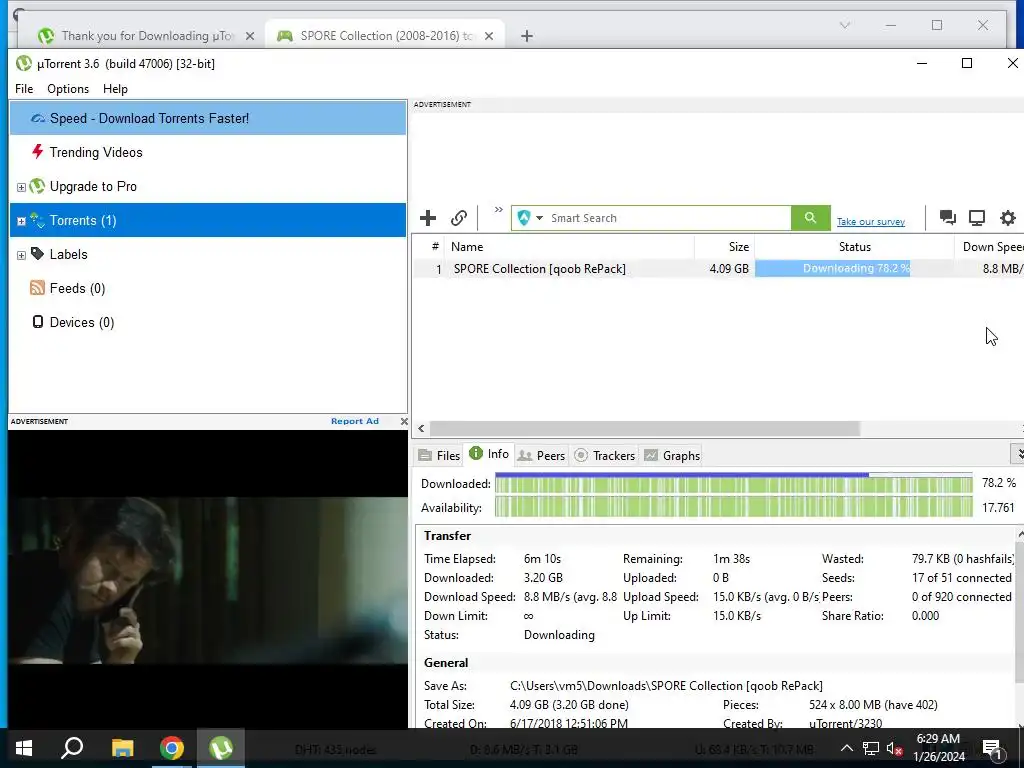Expand the hidden toolbar chevron
Screen dimensions: 1024x768
498,210
